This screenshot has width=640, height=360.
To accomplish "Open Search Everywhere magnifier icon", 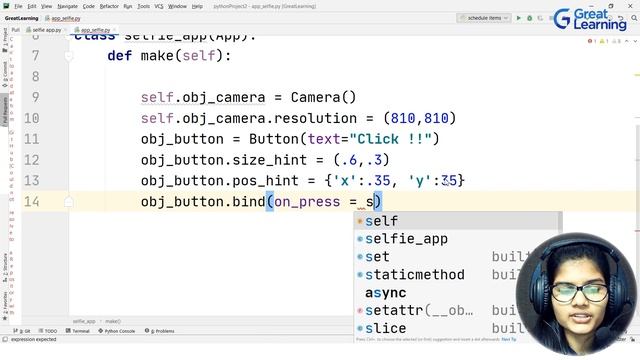I will (x=634, y=18).
